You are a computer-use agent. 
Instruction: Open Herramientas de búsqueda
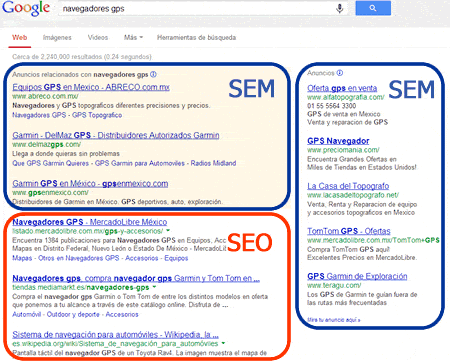click(196, 37)
